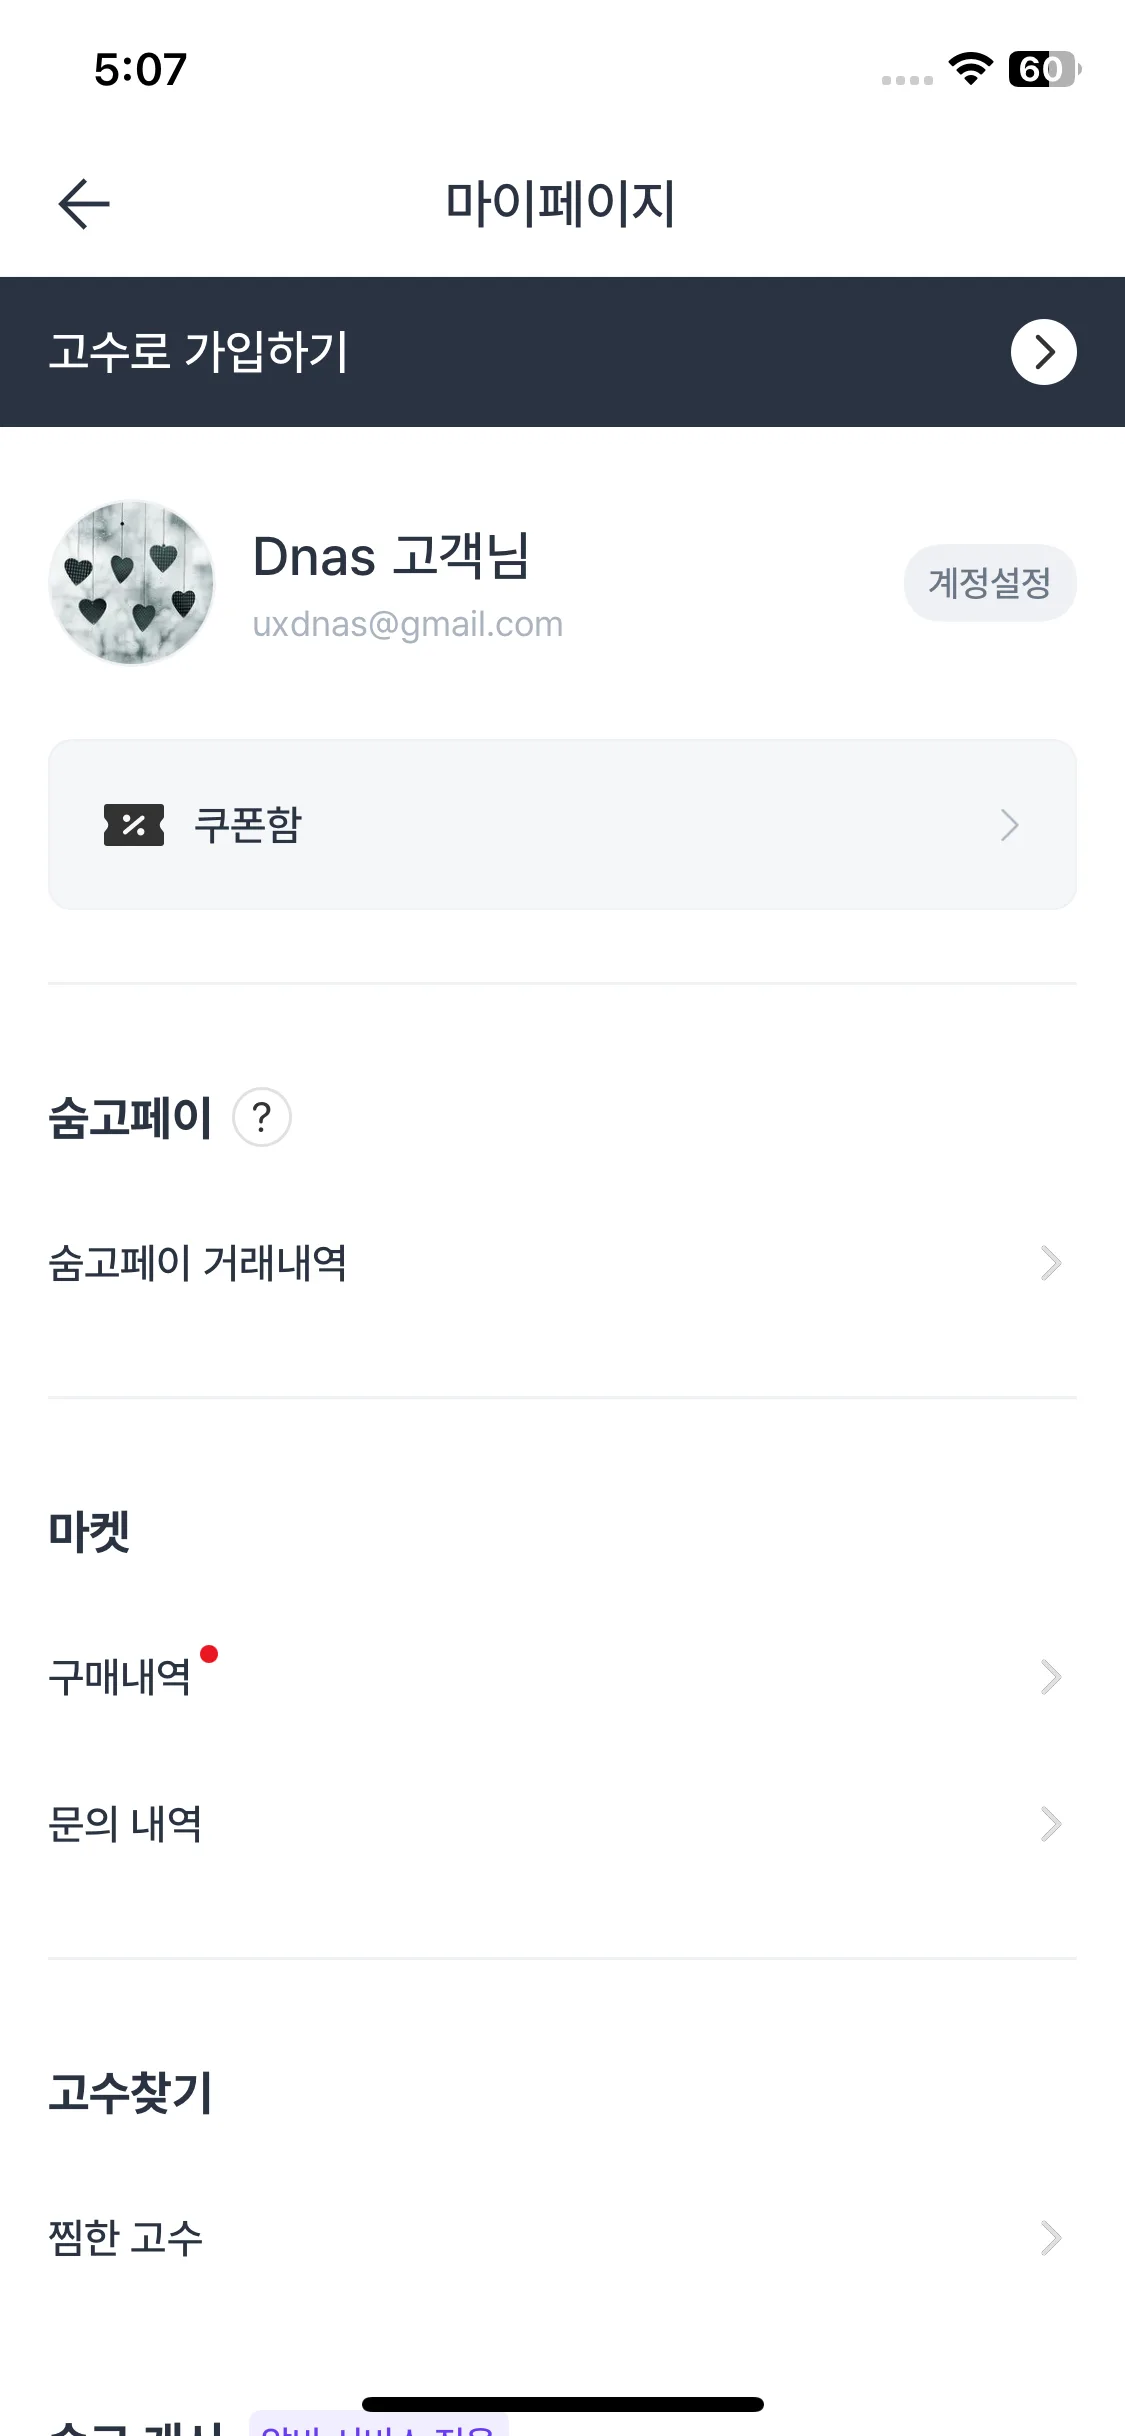The width and height of the screenshot is (1125, 2436).
Task: Tap the Wi-Fi status icon
Action: point(970,68)
